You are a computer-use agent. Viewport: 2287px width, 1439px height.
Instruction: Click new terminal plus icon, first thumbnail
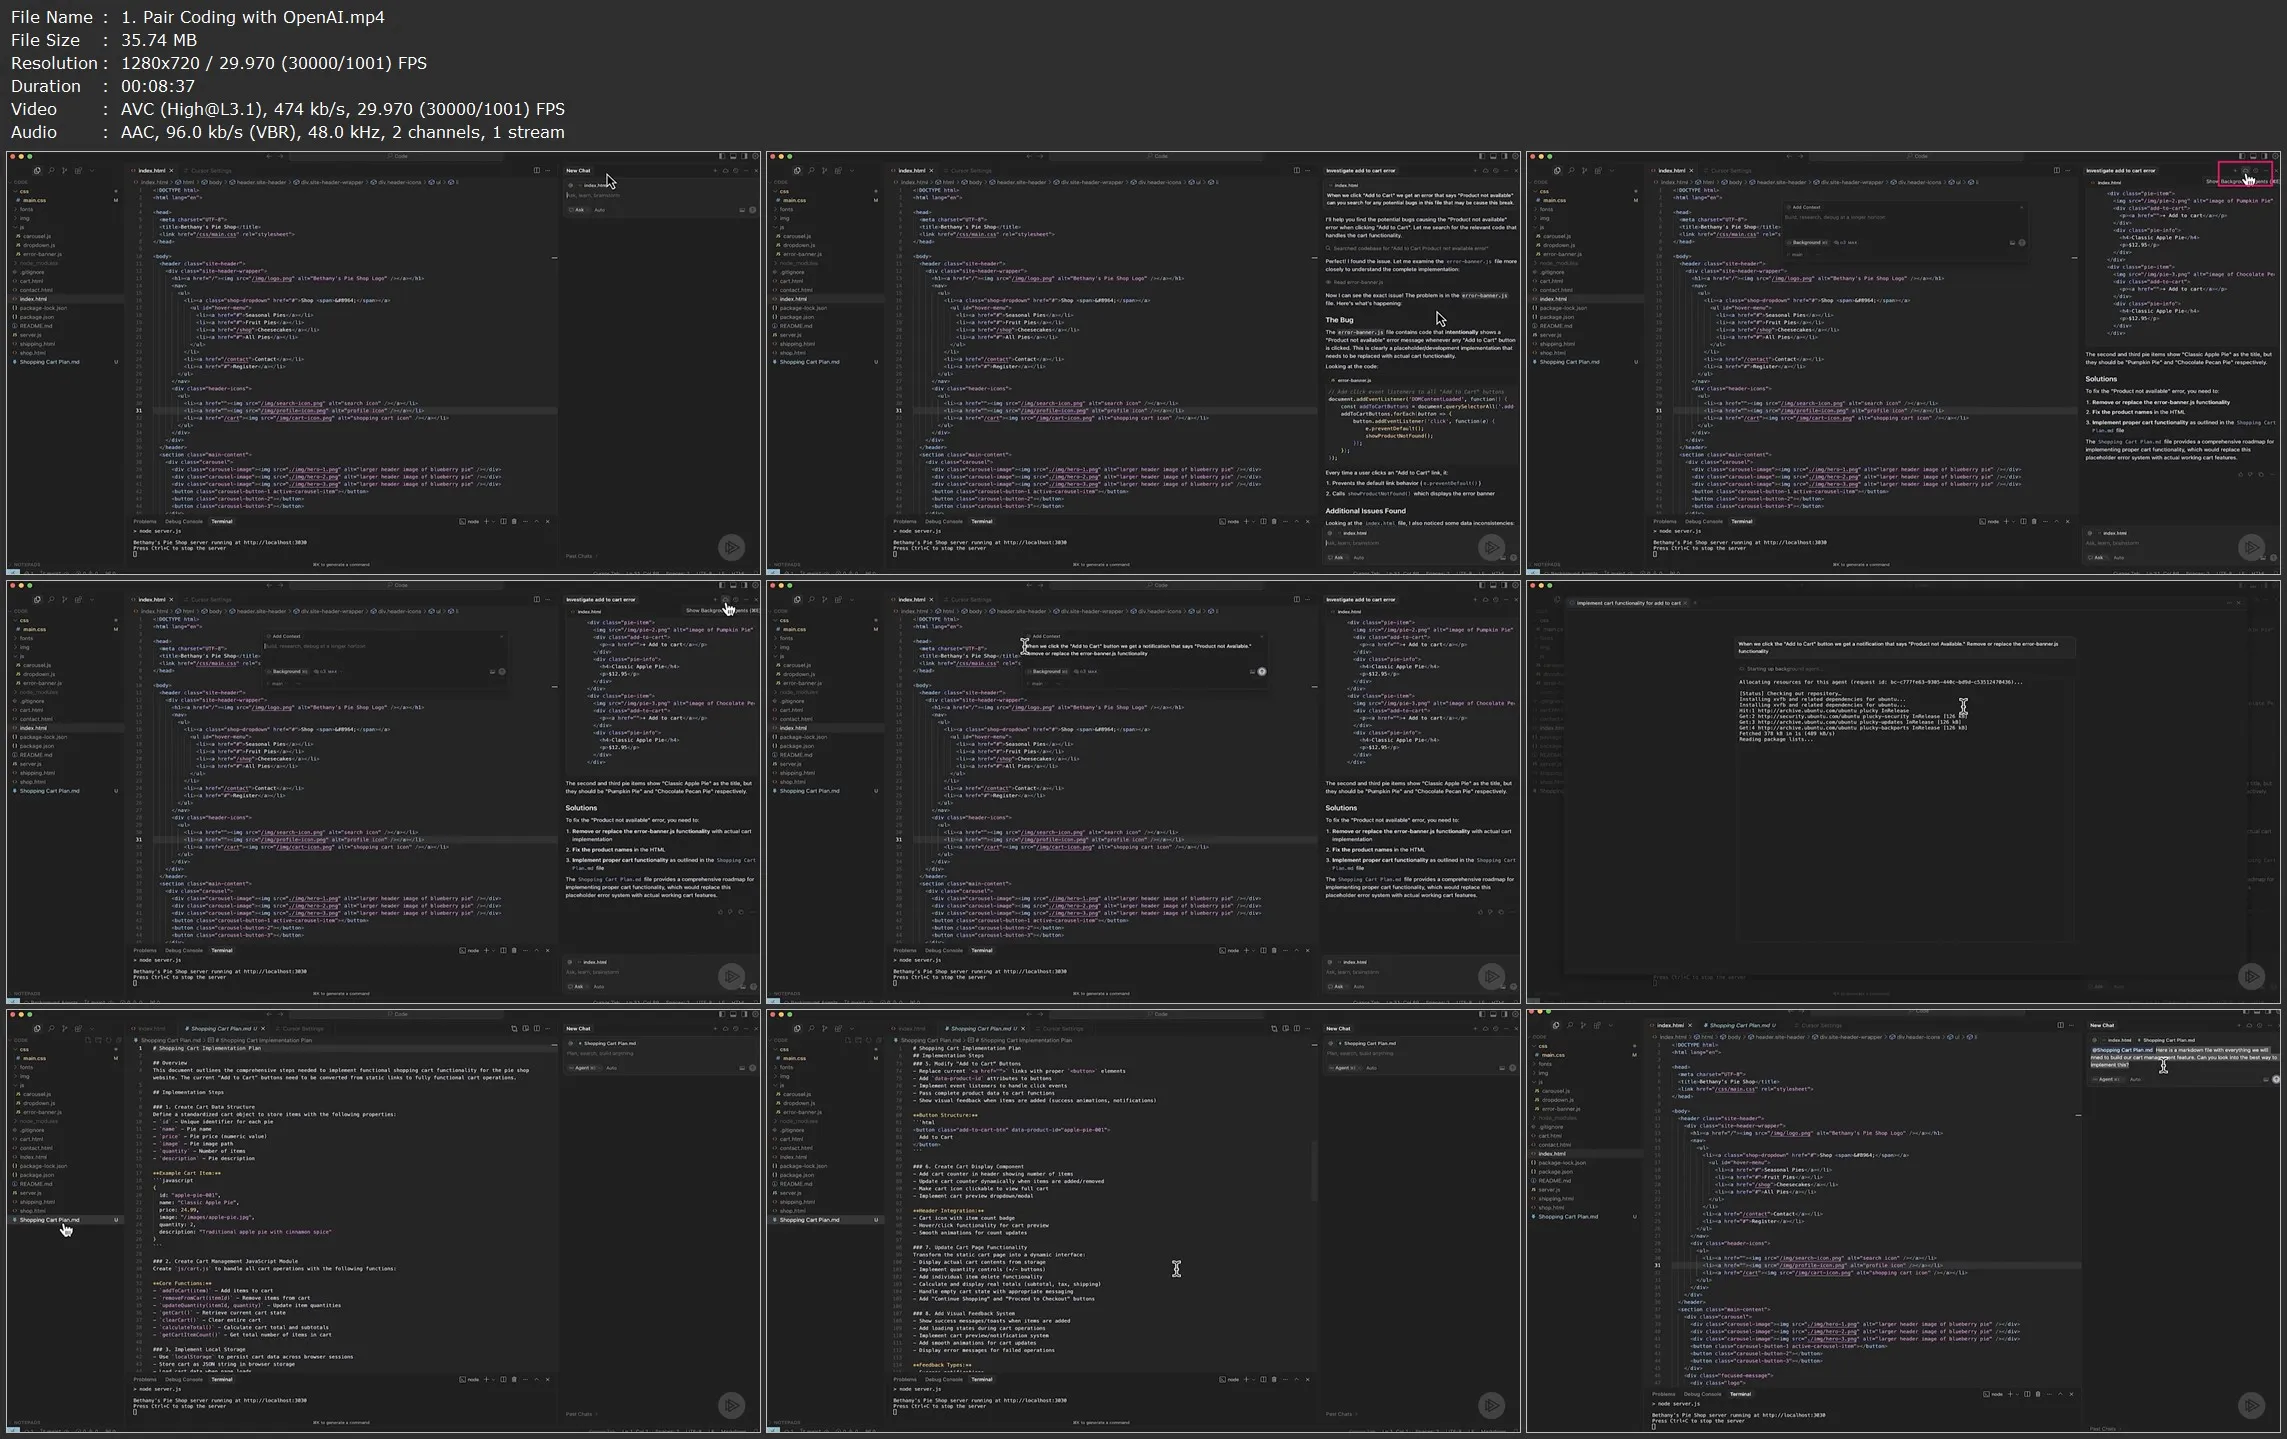(x=486, y=521)
